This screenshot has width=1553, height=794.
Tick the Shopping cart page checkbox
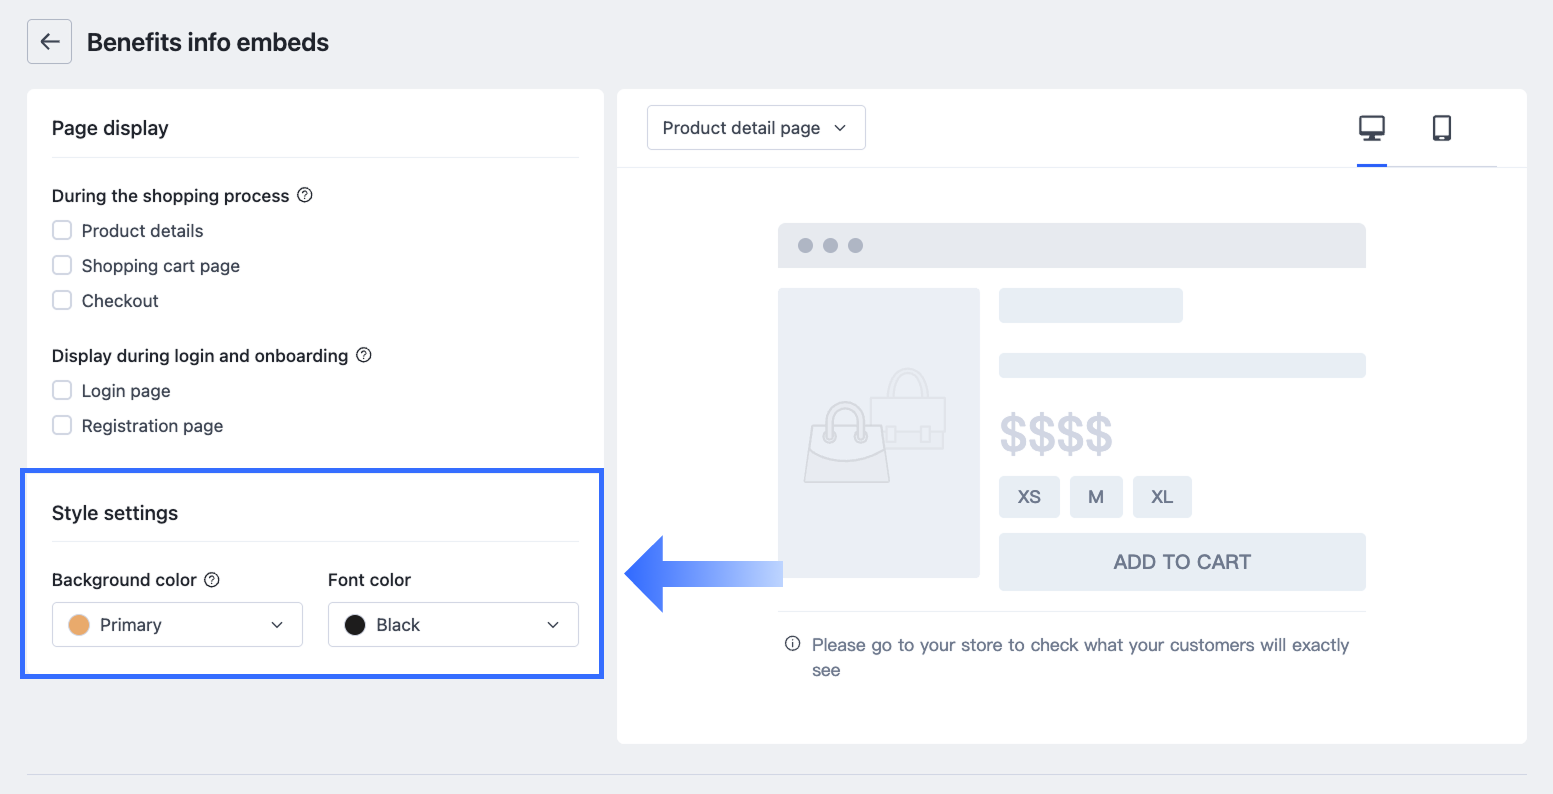[x=62, y=266]
